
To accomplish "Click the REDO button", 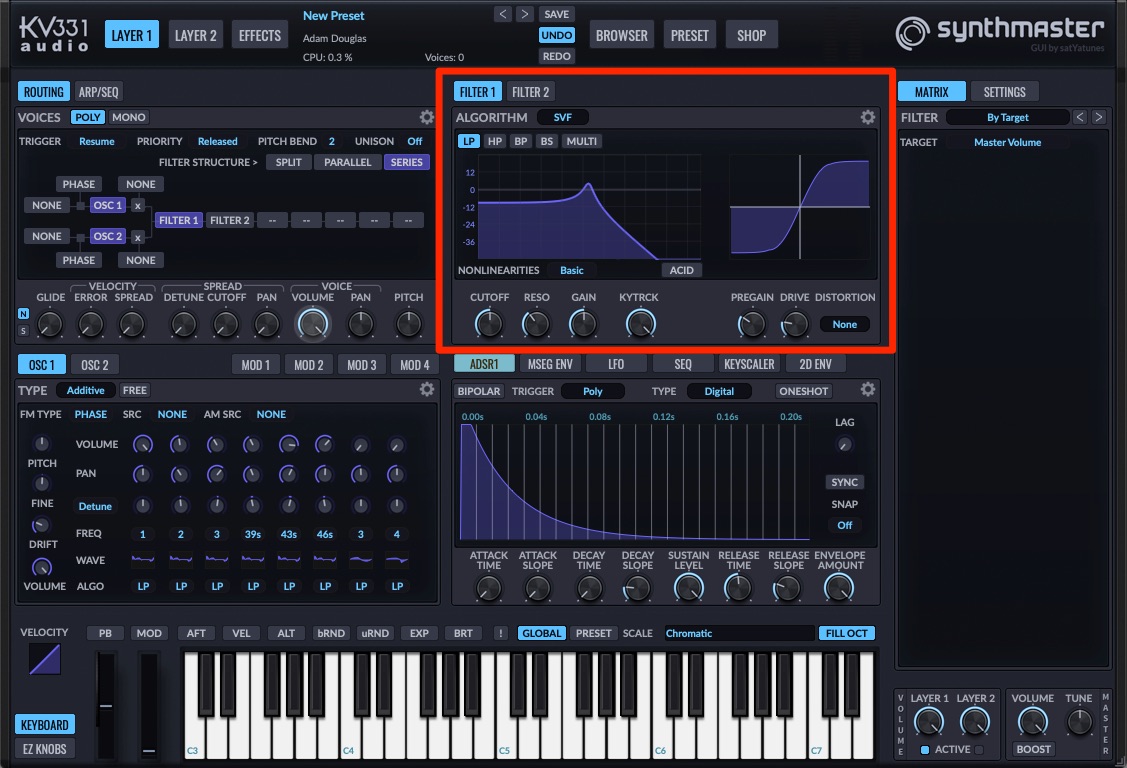I will [x=556, y=56].
